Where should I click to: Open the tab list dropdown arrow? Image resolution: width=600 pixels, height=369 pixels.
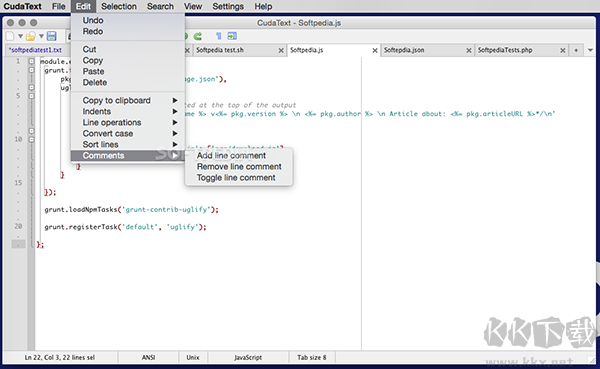pyautogui.click(x=590, y=50)
